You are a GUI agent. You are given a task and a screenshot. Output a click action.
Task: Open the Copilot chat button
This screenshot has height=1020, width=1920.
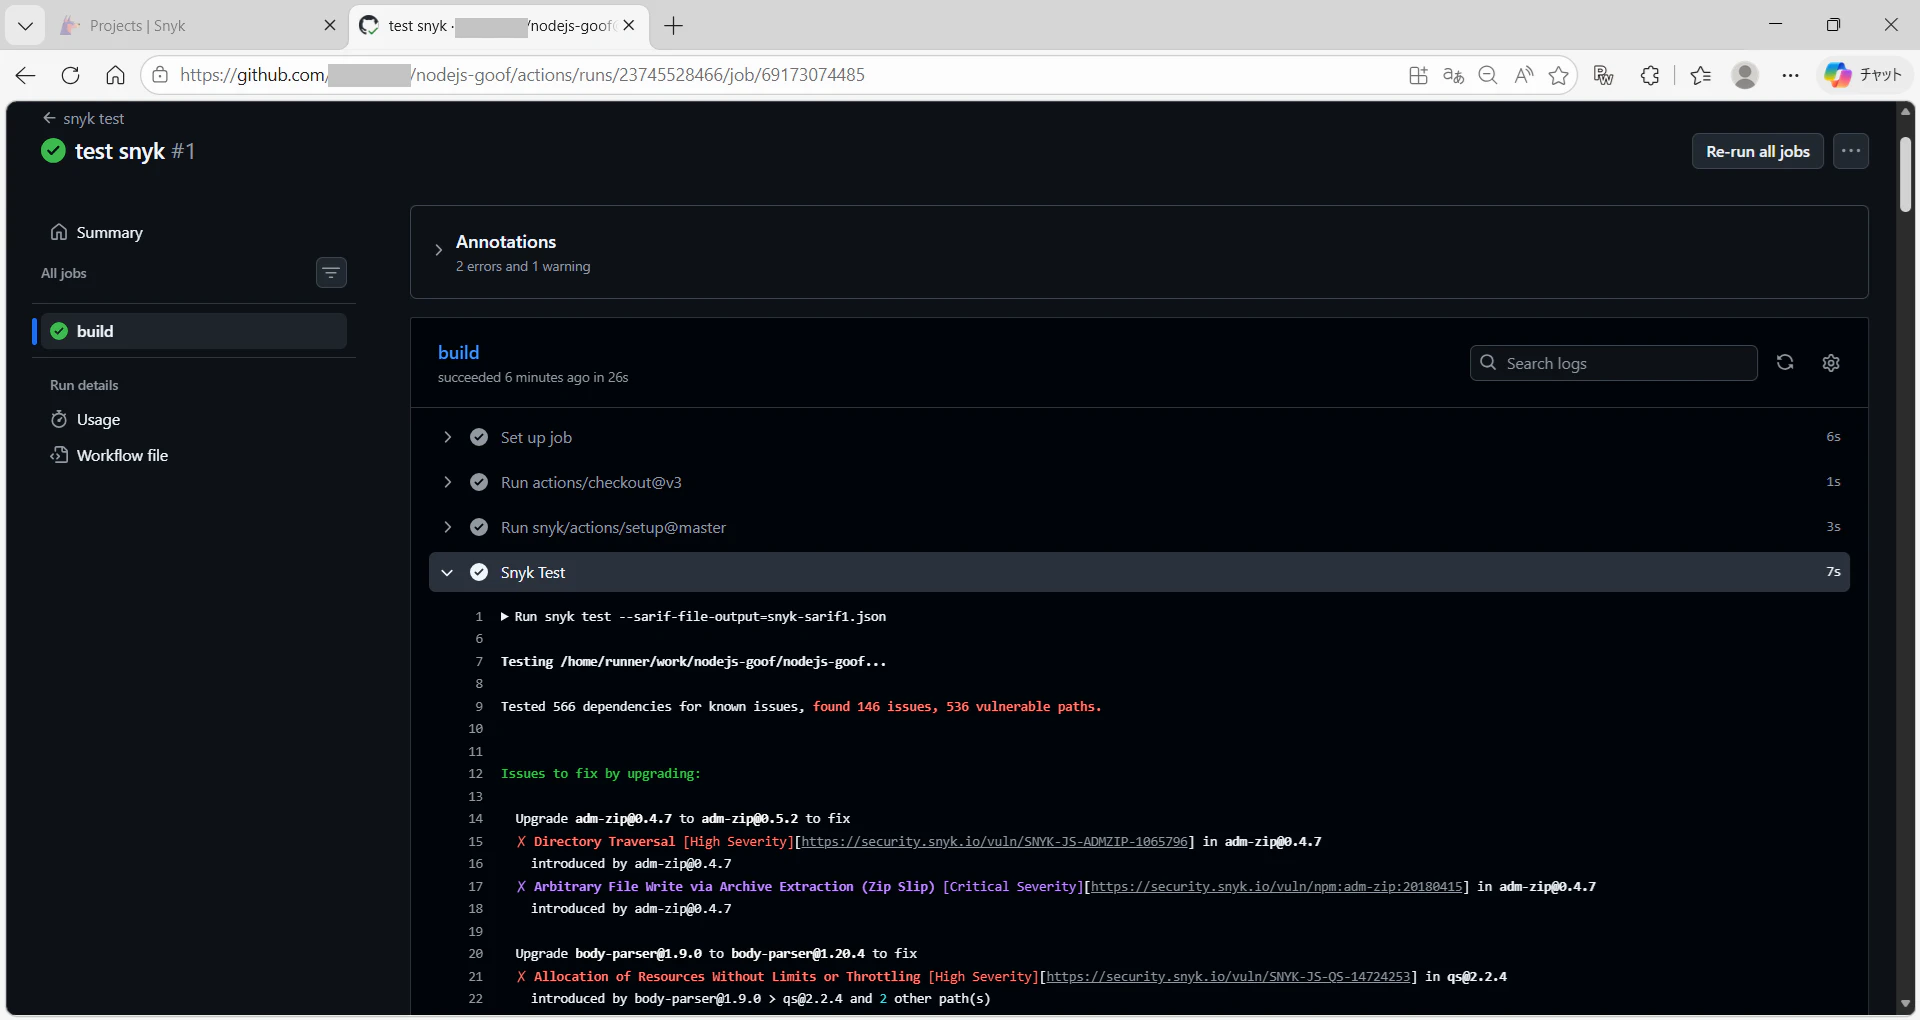click(x=1862, y=75)
